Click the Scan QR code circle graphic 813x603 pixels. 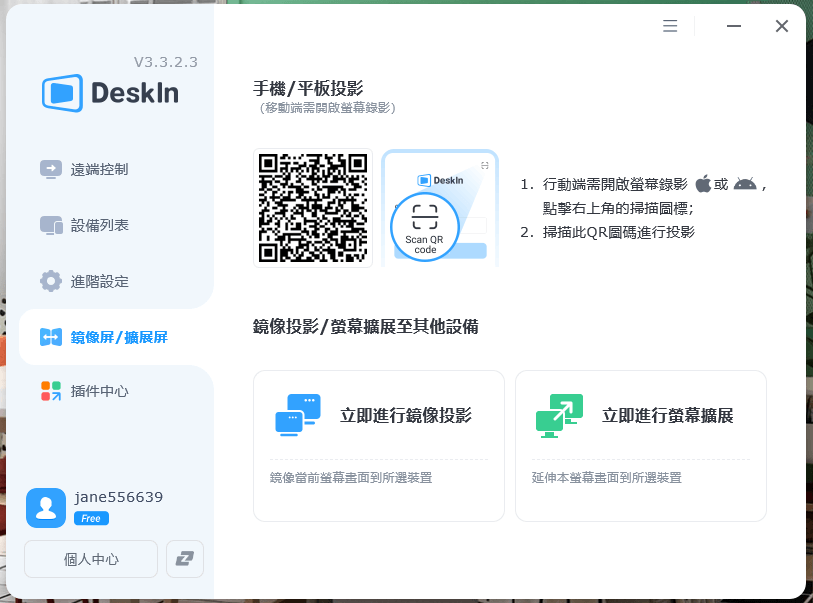tap(426, 227)
